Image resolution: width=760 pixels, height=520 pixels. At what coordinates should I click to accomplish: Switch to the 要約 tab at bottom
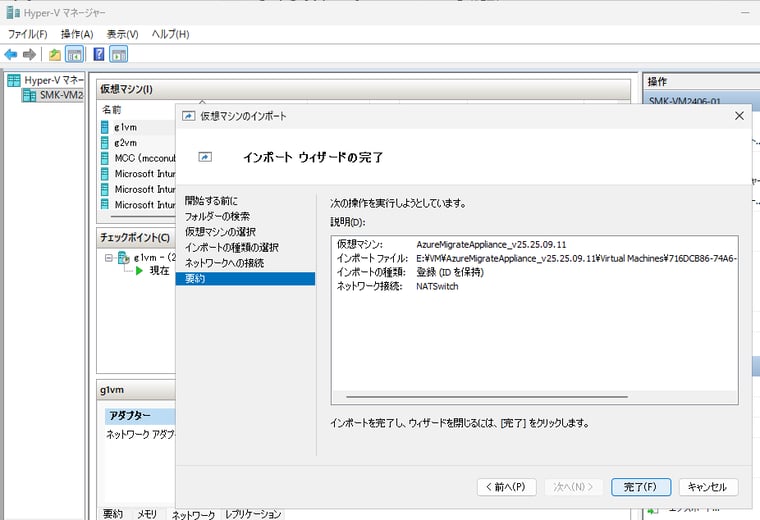click(x=113, y=514)
